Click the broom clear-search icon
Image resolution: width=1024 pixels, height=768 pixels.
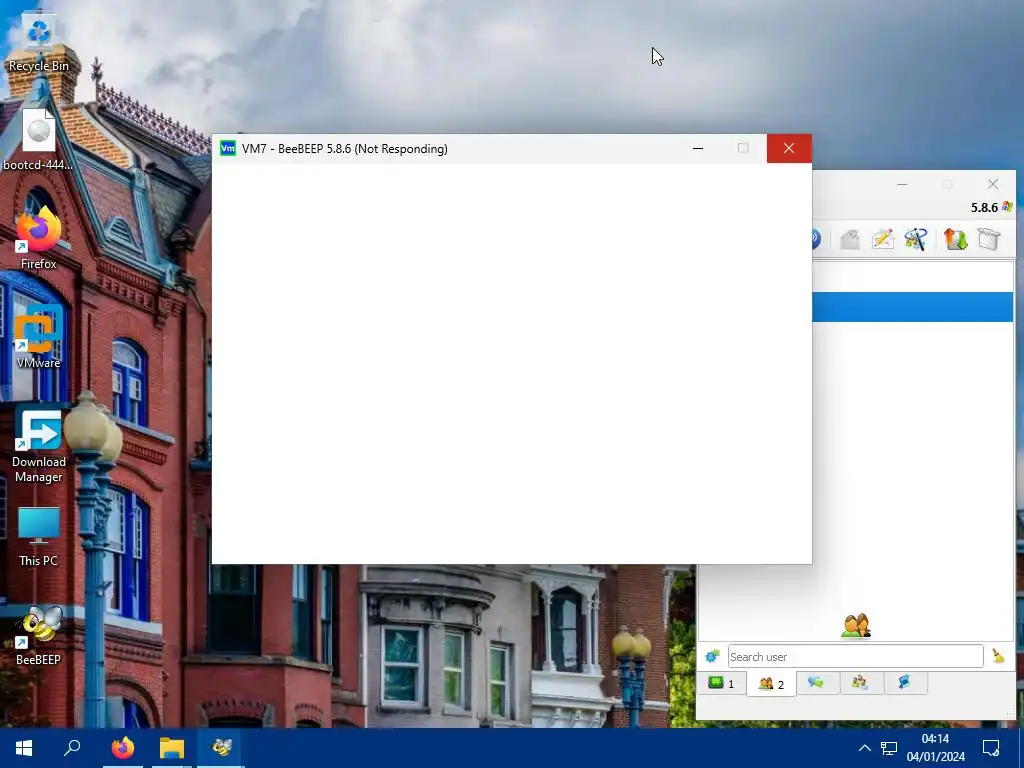tap(998, 656)
